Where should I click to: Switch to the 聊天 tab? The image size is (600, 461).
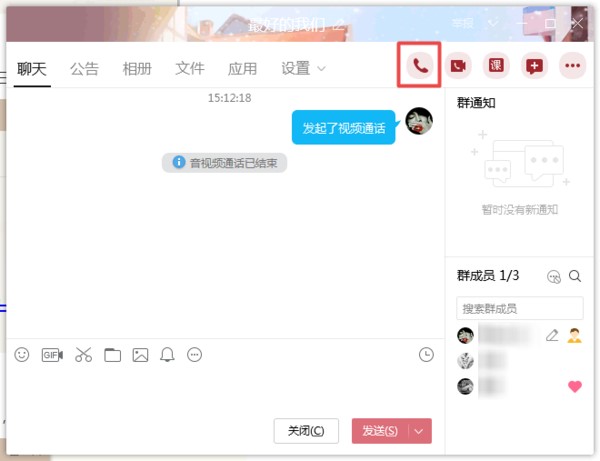point(32,69)
